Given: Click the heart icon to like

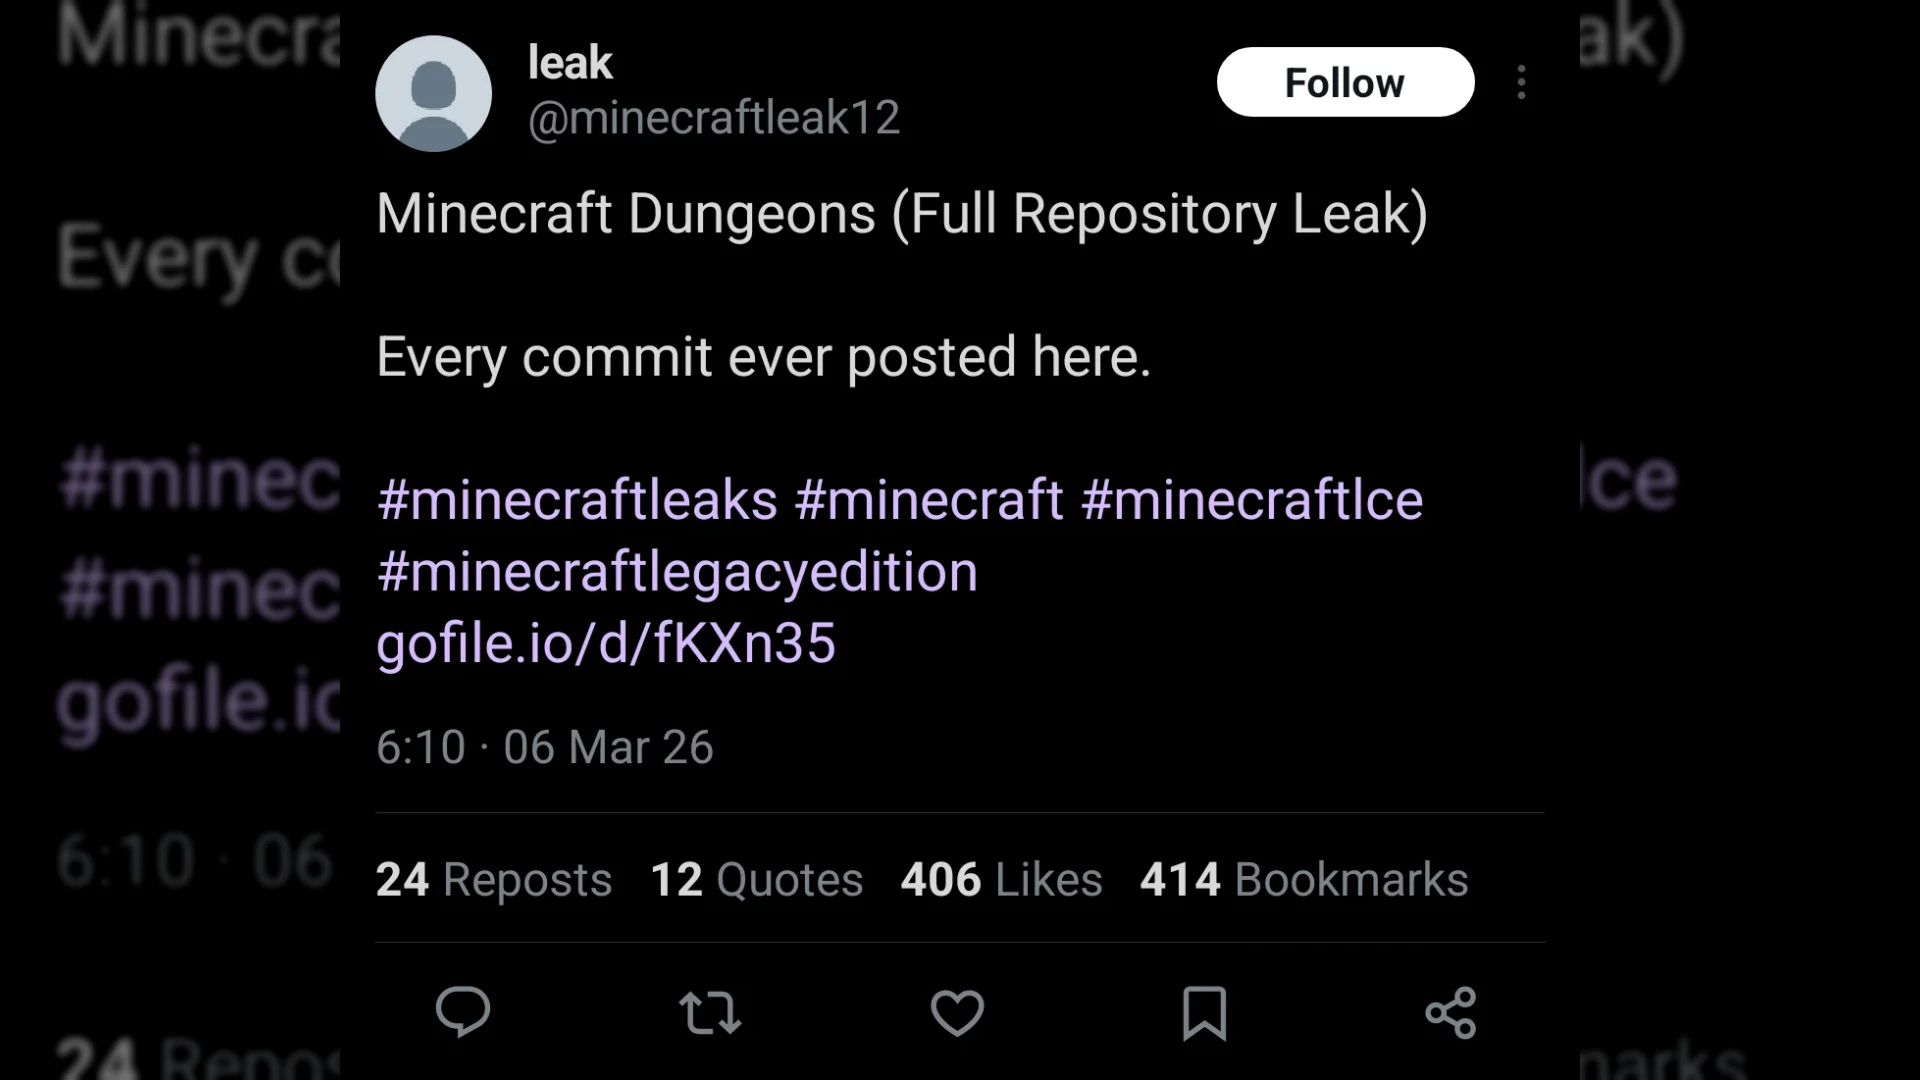Looking at the screenshot, I should (957, 1013).
